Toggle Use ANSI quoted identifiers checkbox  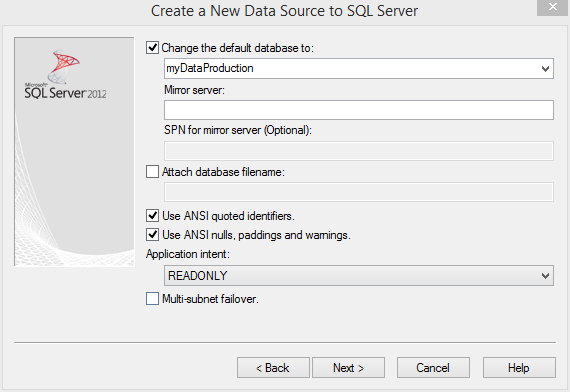(x=152, y=216)
